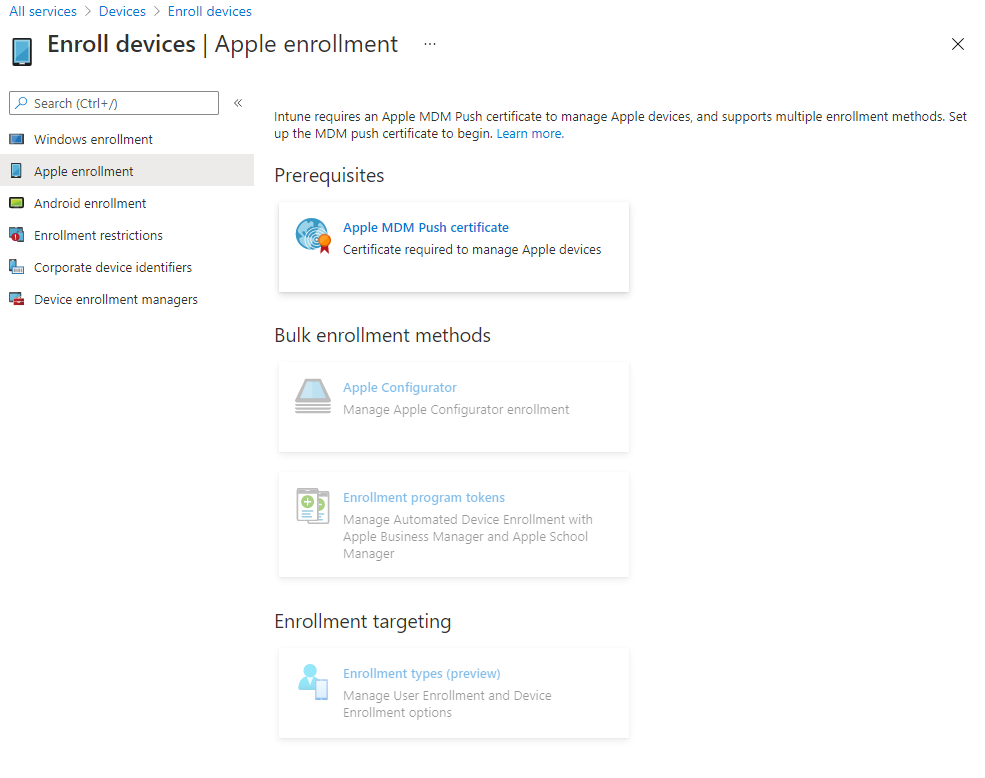Click 'Manage Apple Configurator enrollment' description
Viewport: 985px width, 778px height.
[x=456, y=410]
